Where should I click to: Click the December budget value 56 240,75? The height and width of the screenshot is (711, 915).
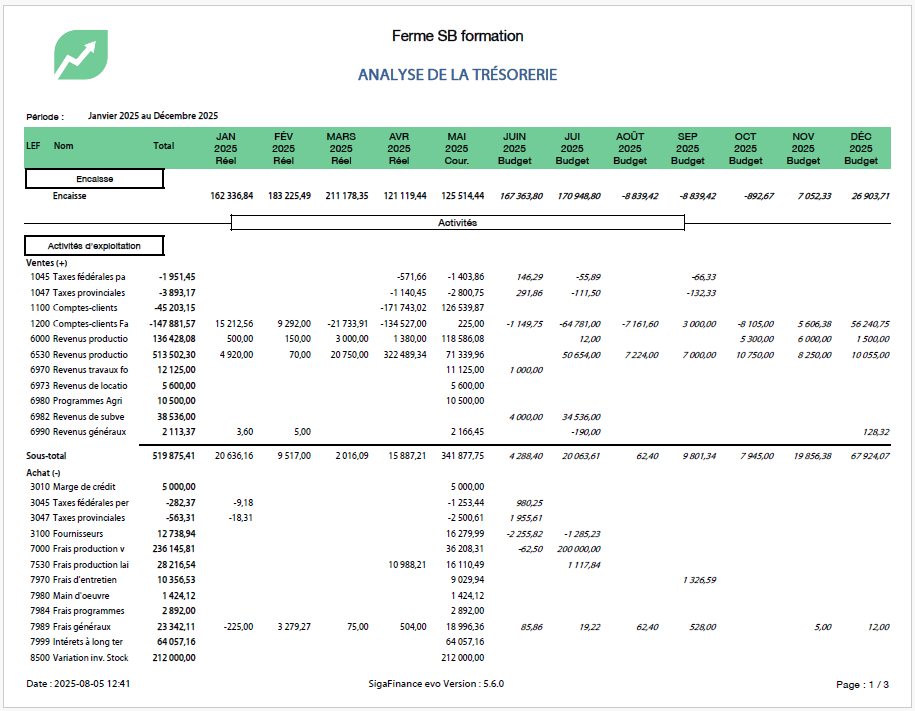(870, 323)
